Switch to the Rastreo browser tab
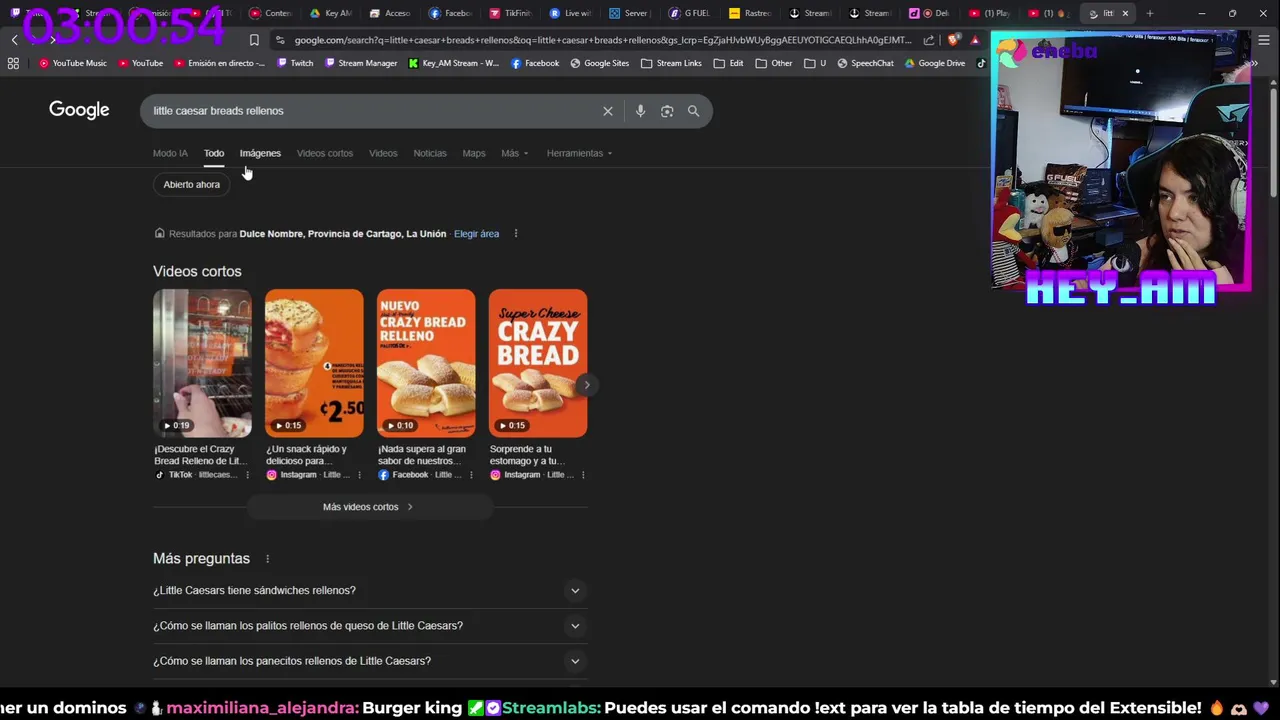 coord(750,13)
